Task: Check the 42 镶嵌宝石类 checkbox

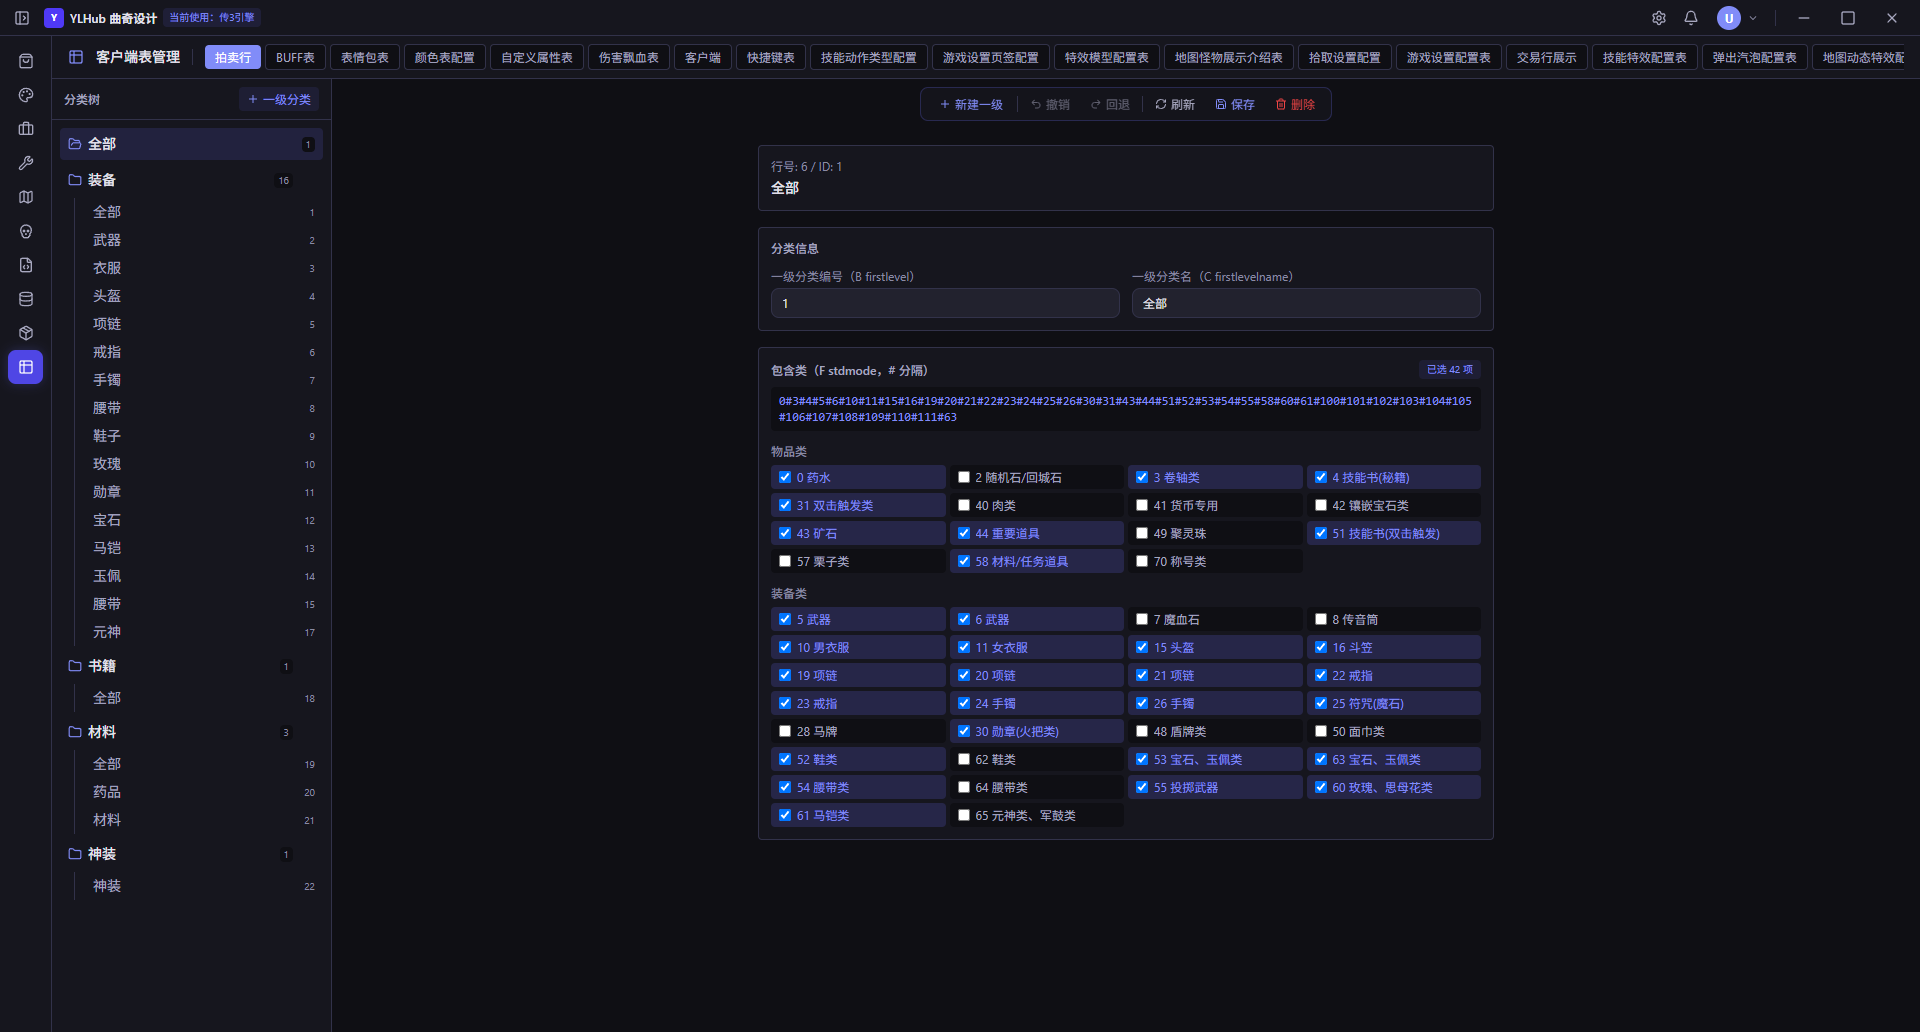Action: point(1321,505)
